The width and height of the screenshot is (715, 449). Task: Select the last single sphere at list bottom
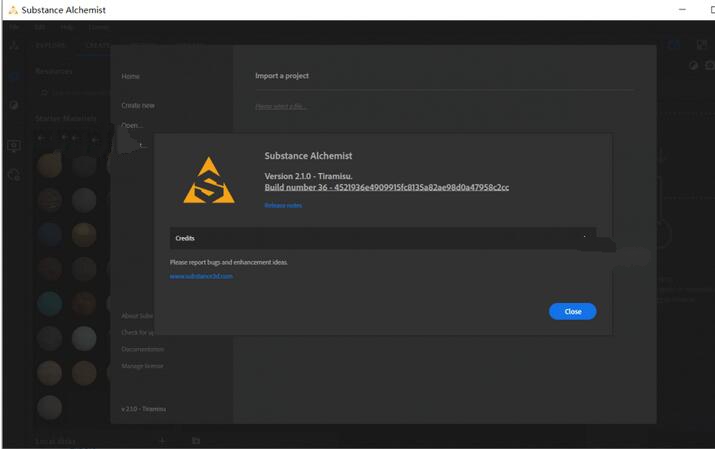[50, 408]
